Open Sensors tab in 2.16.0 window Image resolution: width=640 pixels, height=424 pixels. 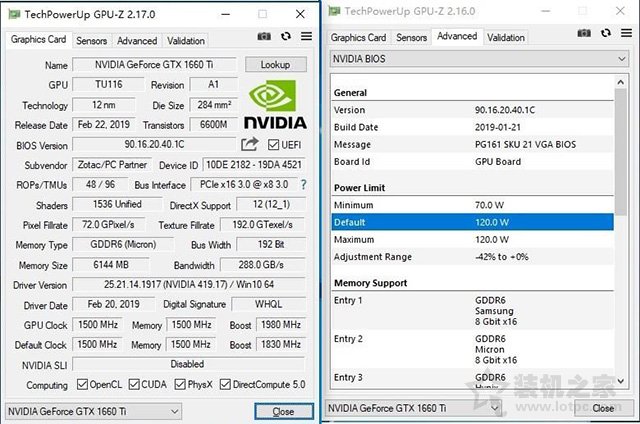click(411, 38)
